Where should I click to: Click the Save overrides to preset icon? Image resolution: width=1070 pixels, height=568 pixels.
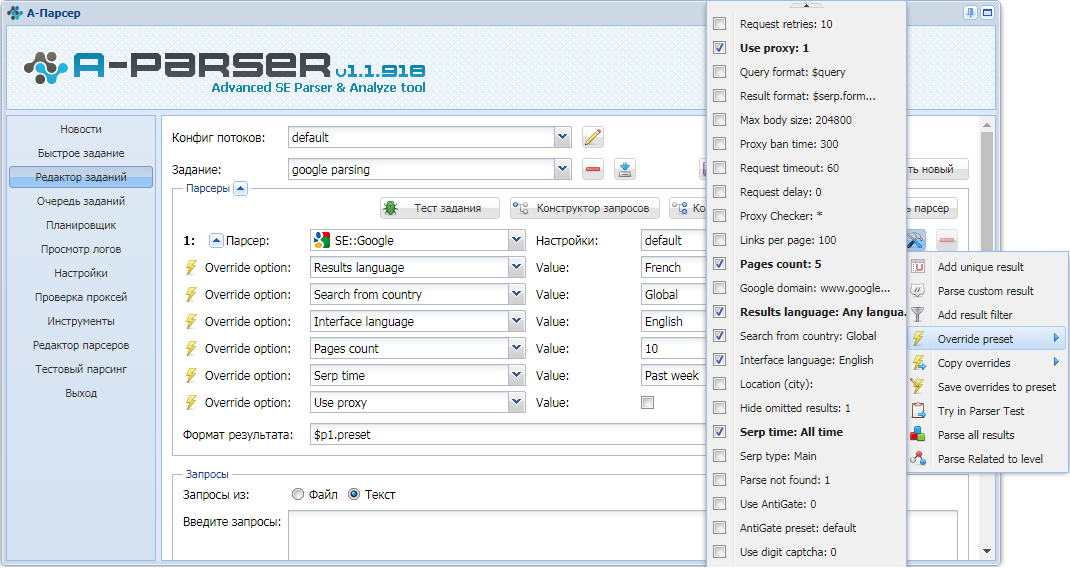(919, 387)
